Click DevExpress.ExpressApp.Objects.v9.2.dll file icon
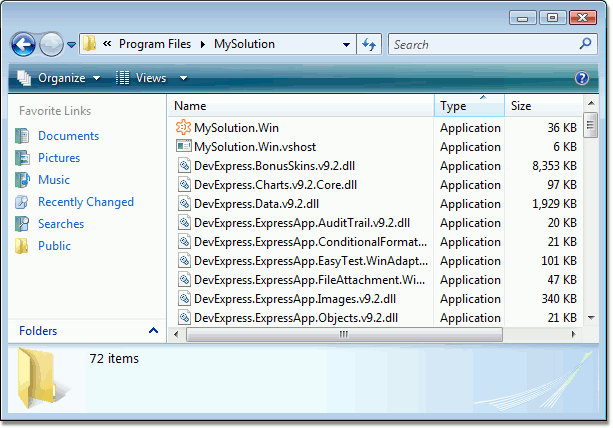The height and width of the screenshot is (428, 613). tap(184, 317)
